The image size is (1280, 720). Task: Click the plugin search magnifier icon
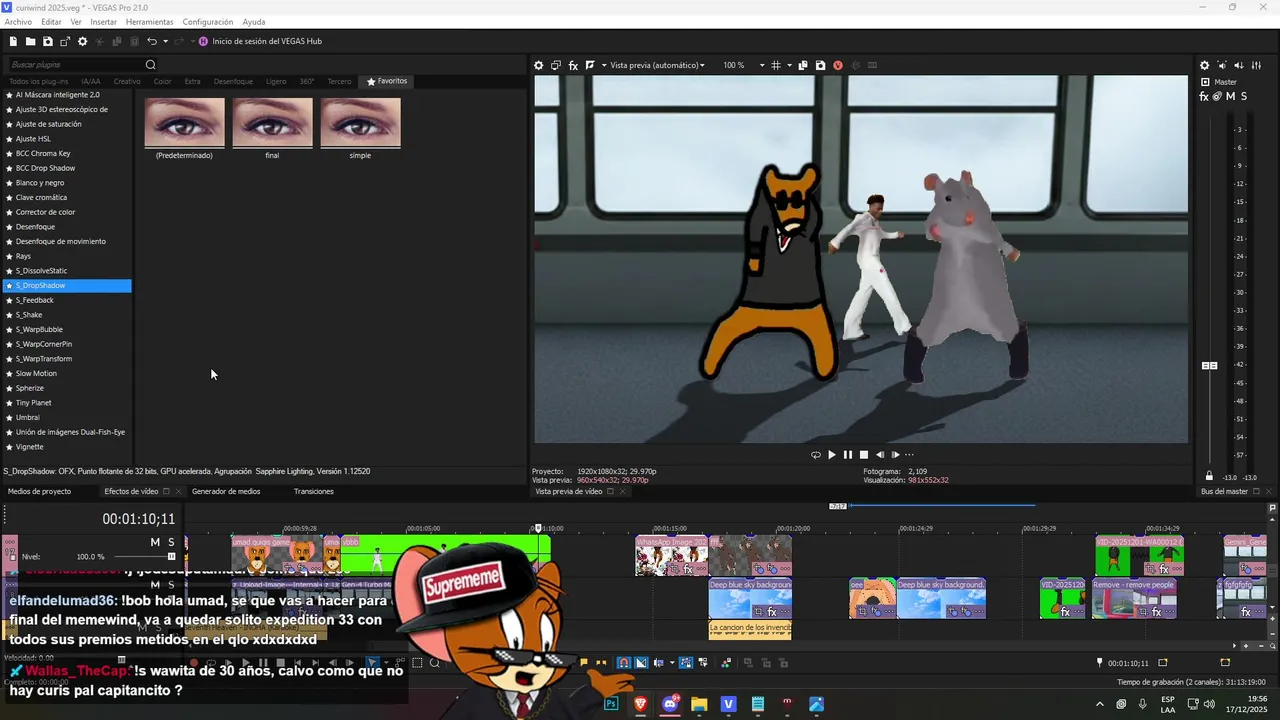pyautogui.click(x=151, y=65)
